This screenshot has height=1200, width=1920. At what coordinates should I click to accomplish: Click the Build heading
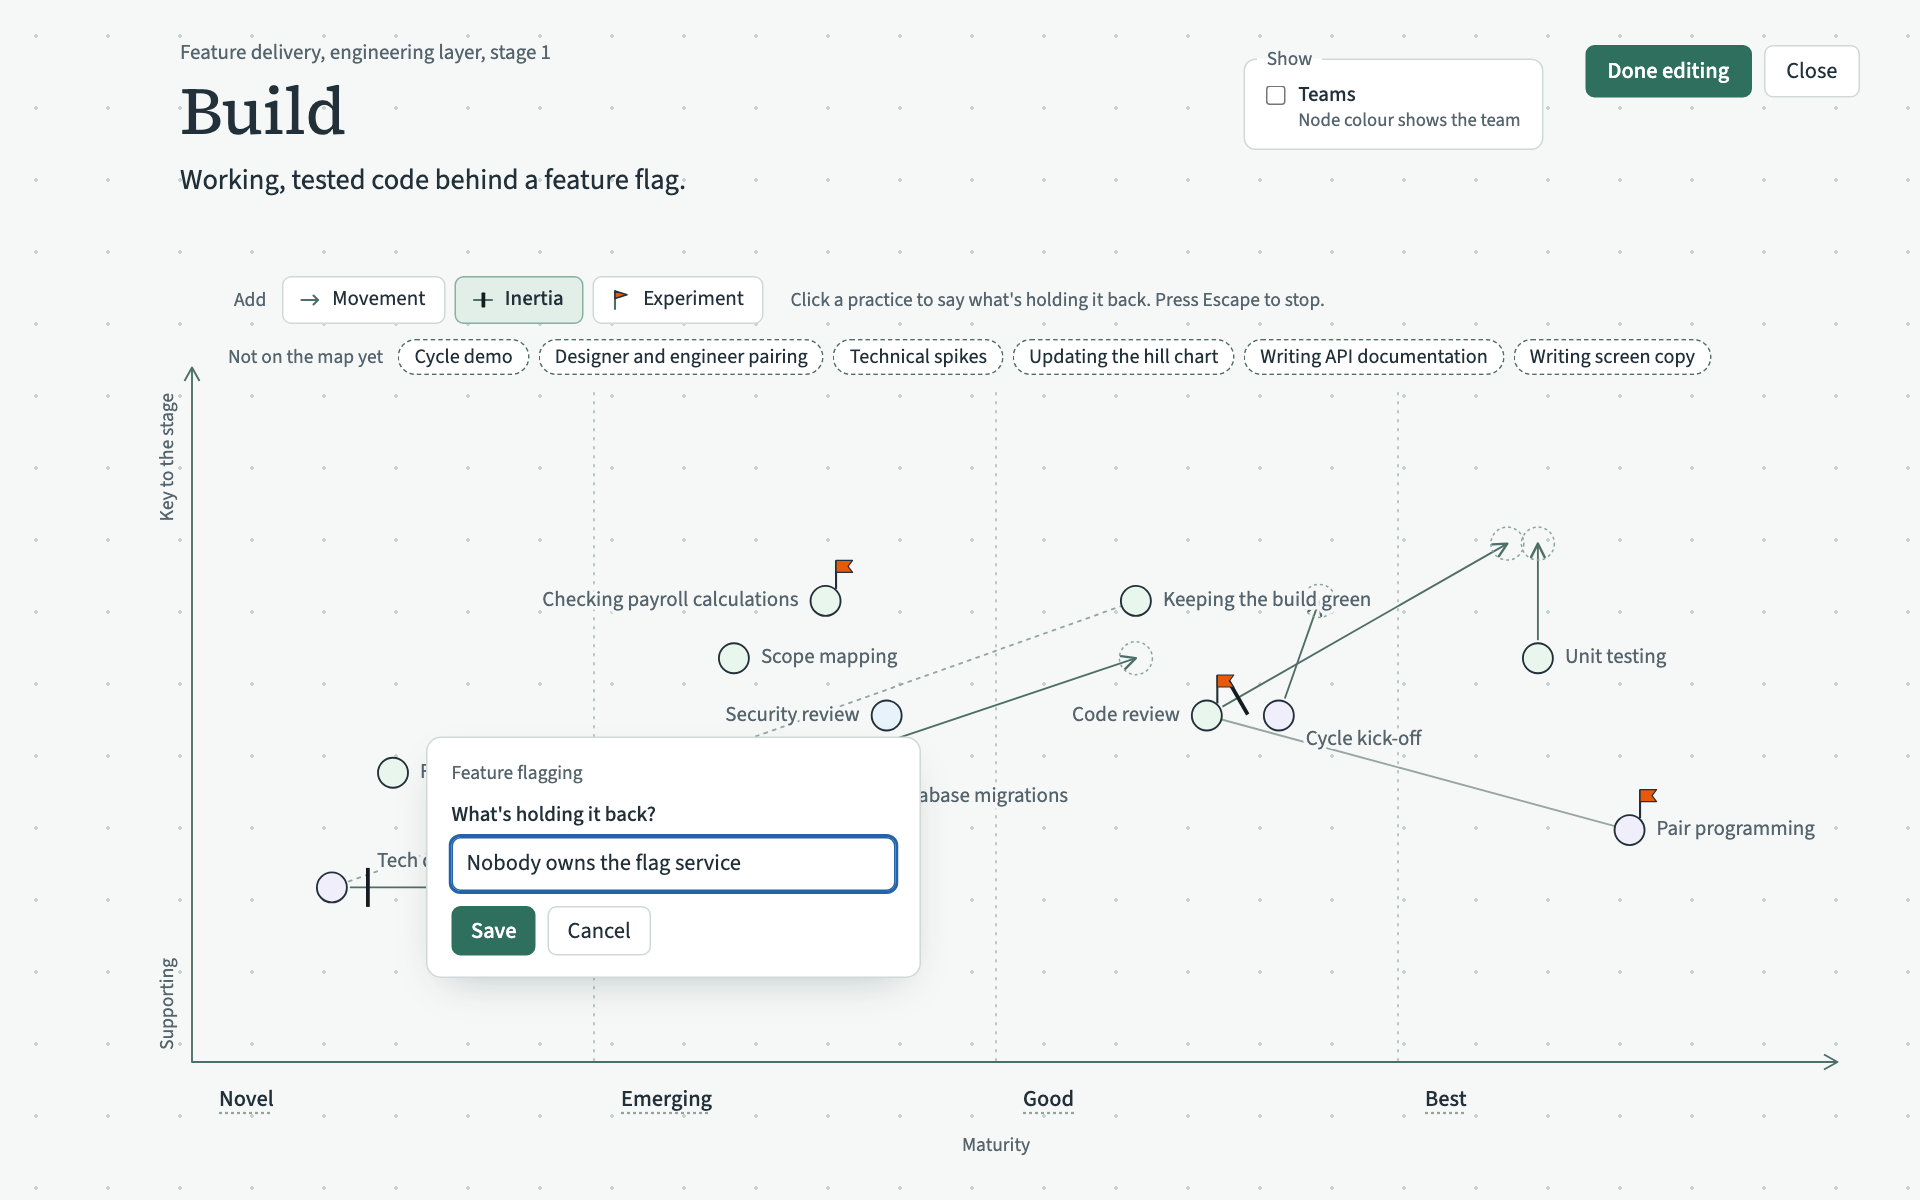pos(262,111)
